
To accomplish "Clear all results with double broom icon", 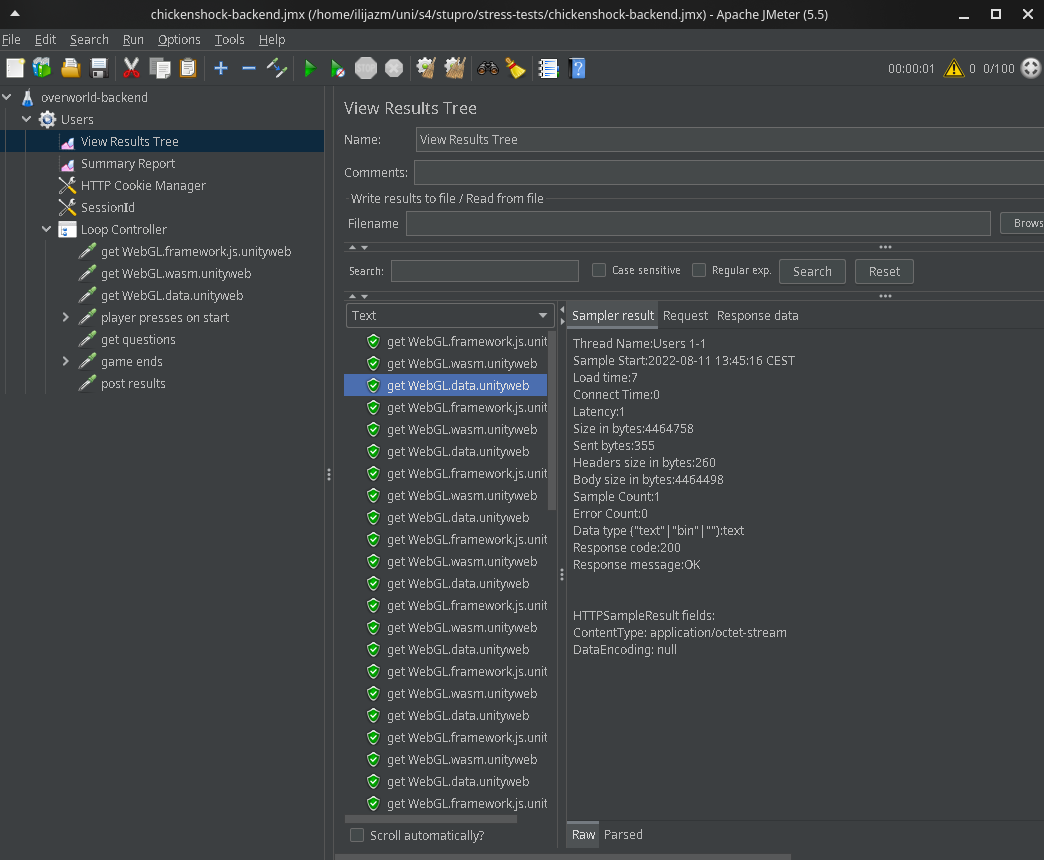I will coord(455,68).
